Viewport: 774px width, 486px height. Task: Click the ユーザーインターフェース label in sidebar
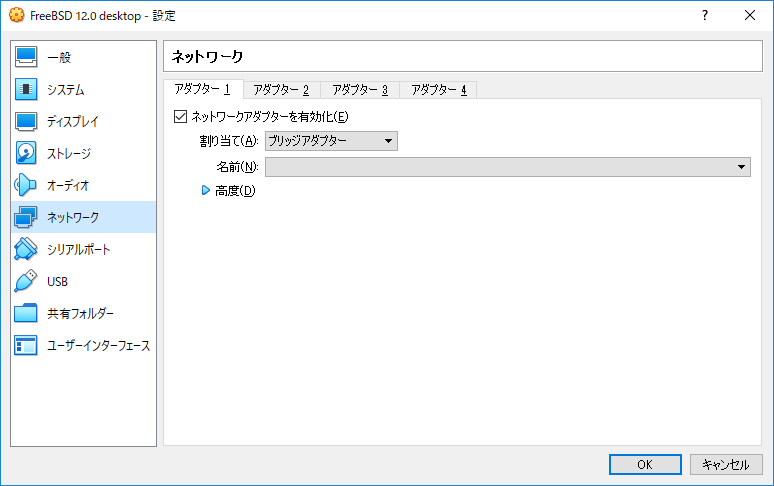(99, 346)
